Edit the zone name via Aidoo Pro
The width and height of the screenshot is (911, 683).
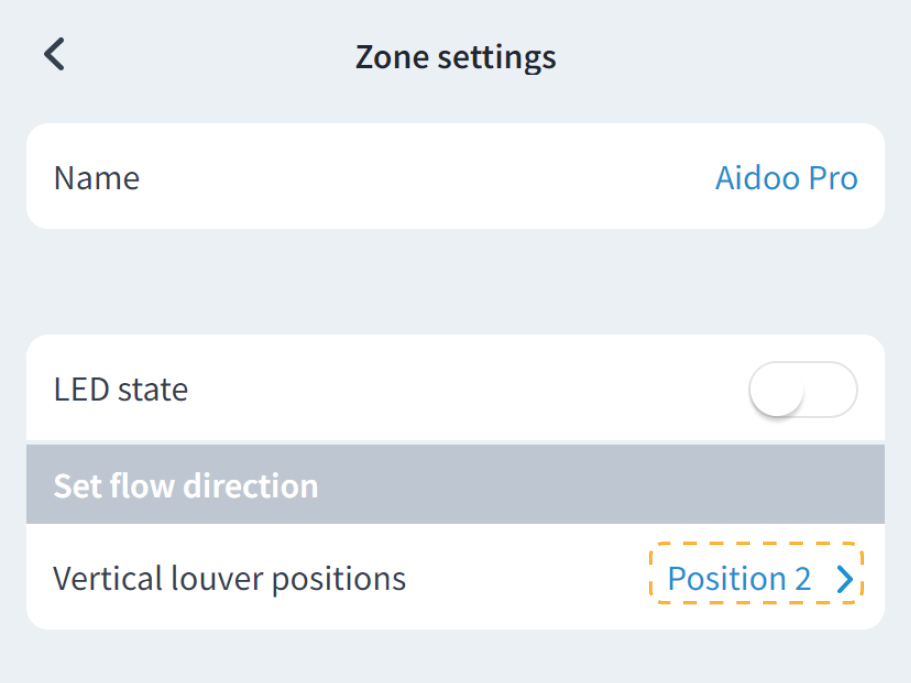click(x=786, y=178)
